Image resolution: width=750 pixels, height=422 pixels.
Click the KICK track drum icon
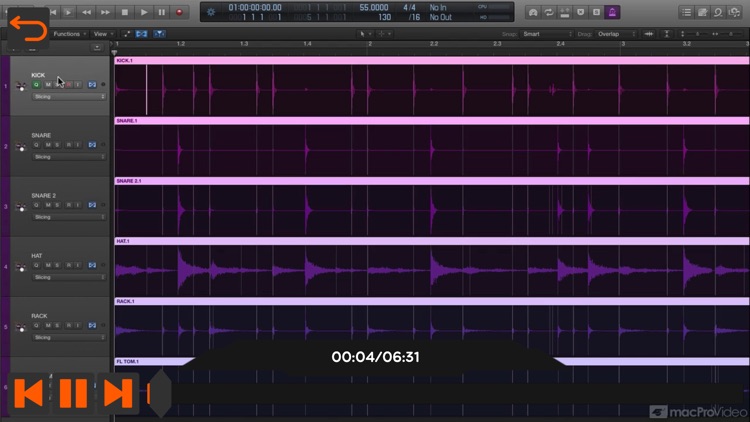tap(21, 87)
